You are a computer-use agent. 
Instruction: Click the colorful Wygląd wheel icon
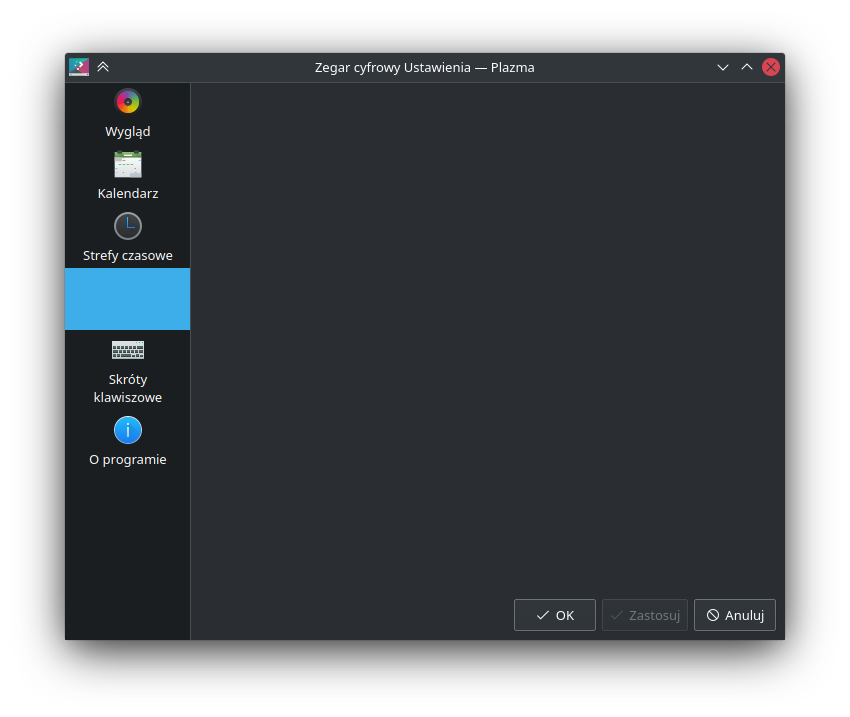[x=127, y=102]
